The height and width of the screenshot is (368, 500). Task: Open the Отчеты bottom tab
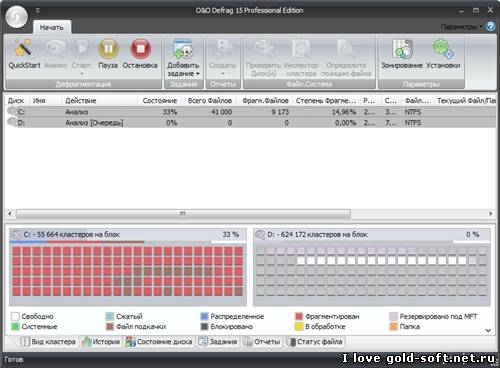[x=262, y=342]
